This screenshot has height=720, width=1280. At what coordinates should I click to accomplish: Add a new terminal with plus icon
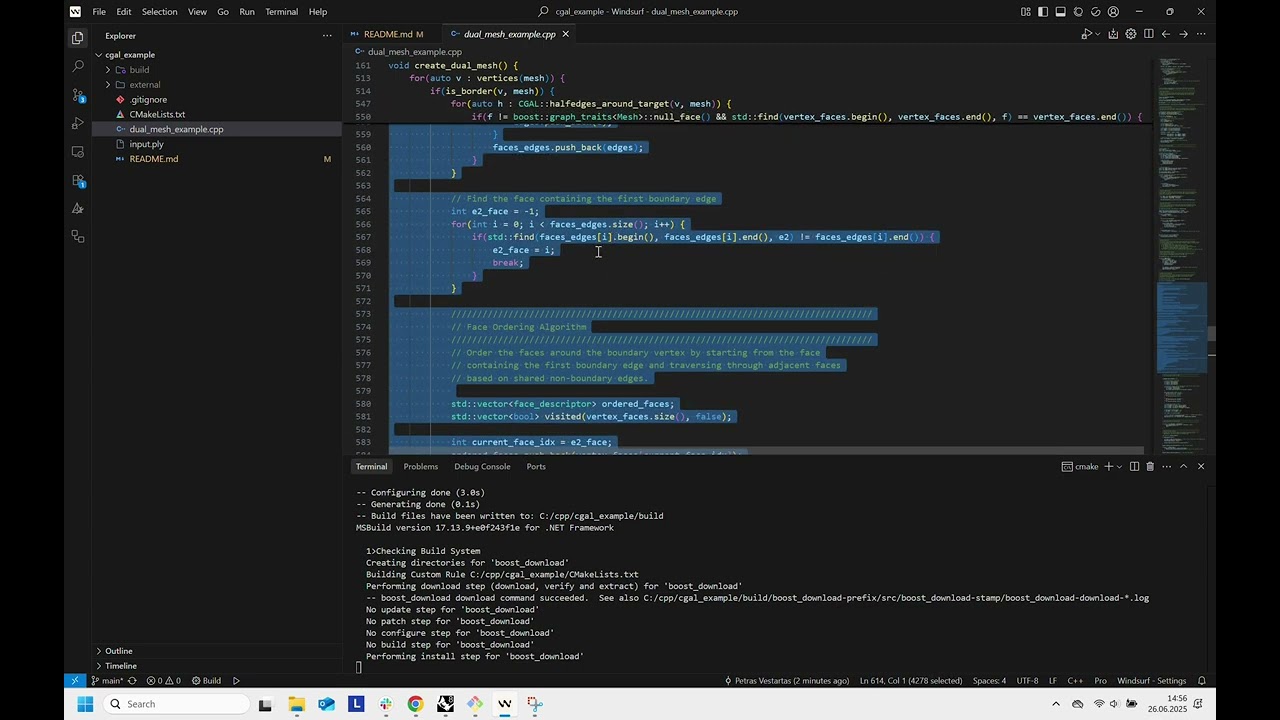[x=1108, y=467]
